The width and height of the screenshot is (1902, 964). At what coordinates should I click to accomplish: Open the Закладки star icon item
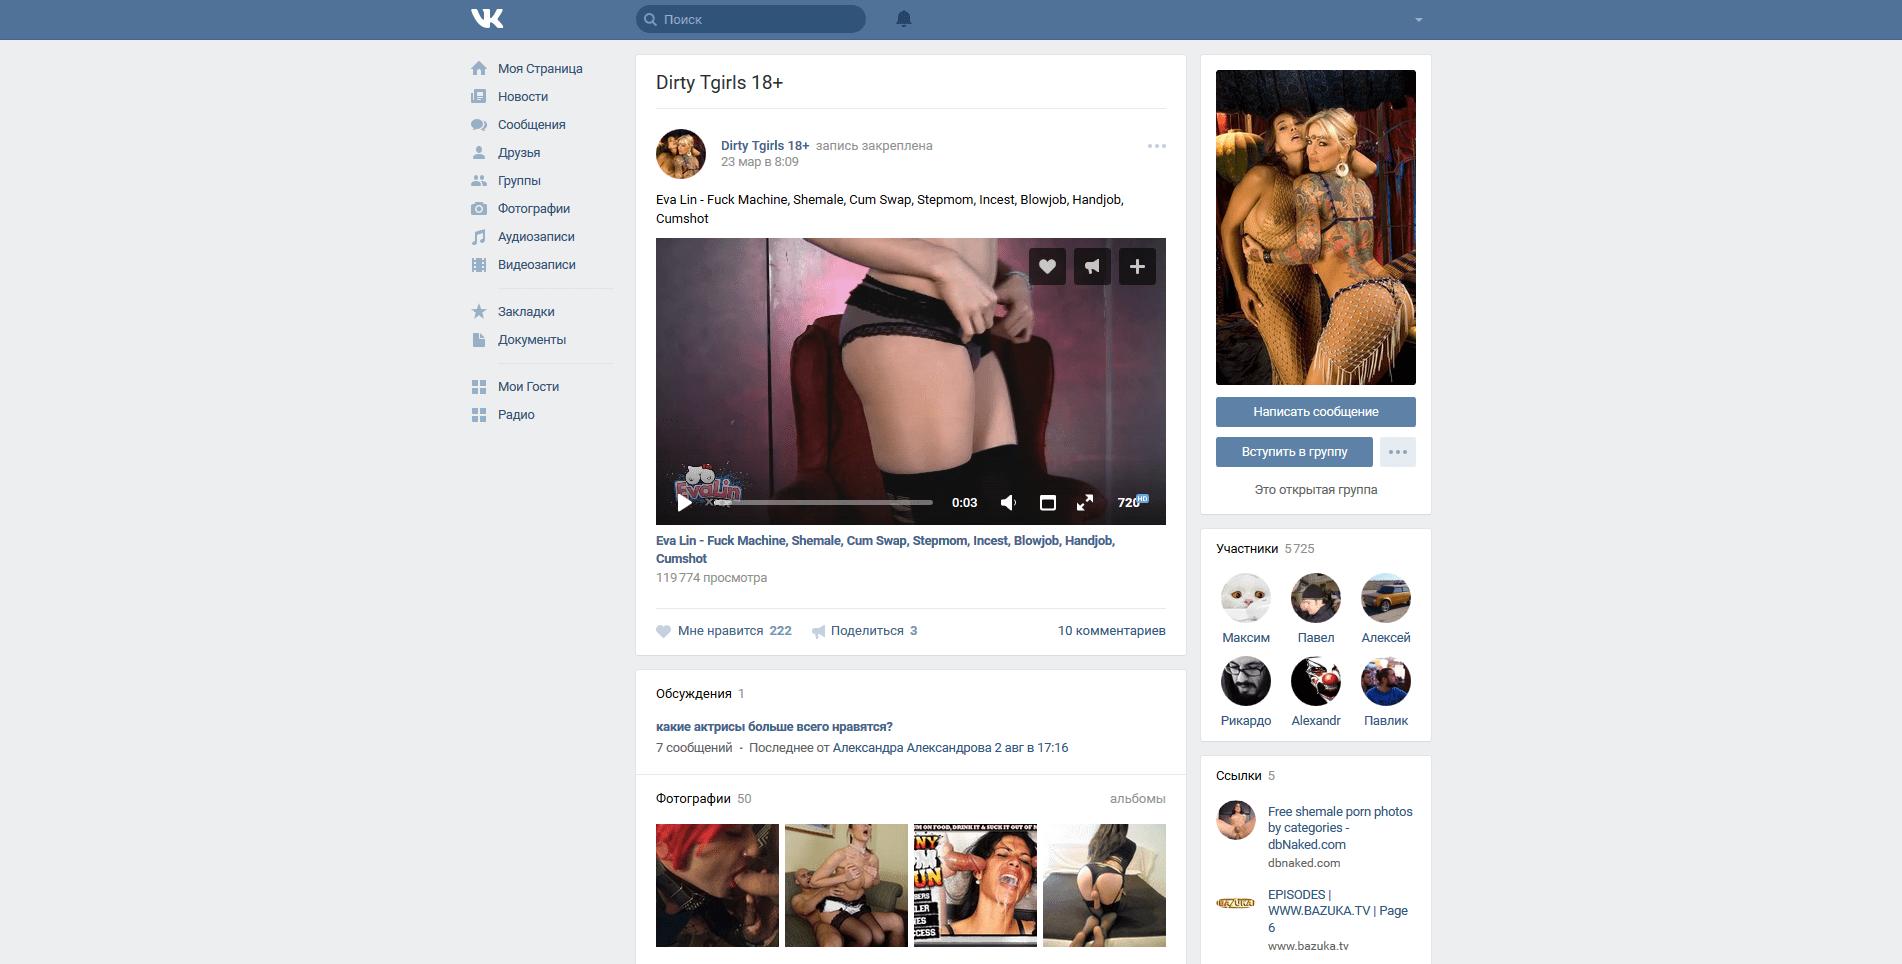[x=526, y=312]
